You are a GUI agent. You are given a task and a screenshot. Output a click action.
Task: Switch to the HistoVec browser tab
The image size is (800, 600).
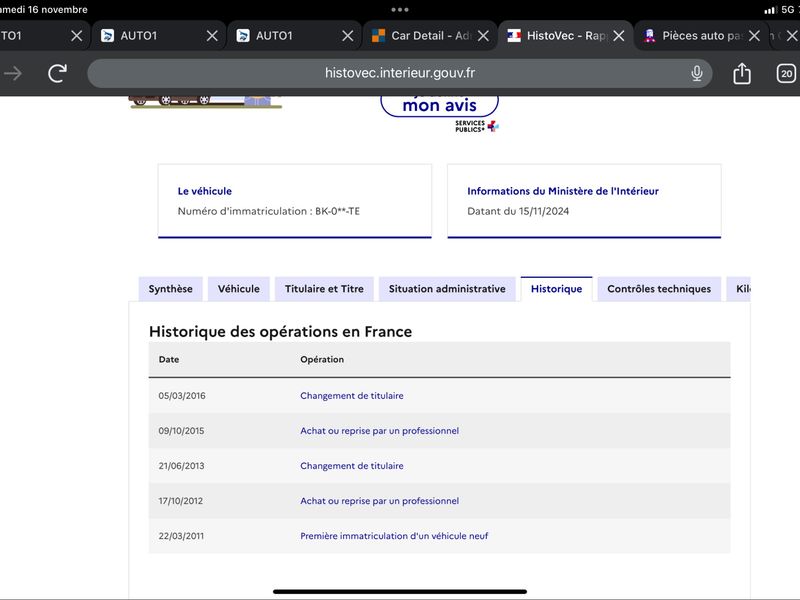[565, 36]
